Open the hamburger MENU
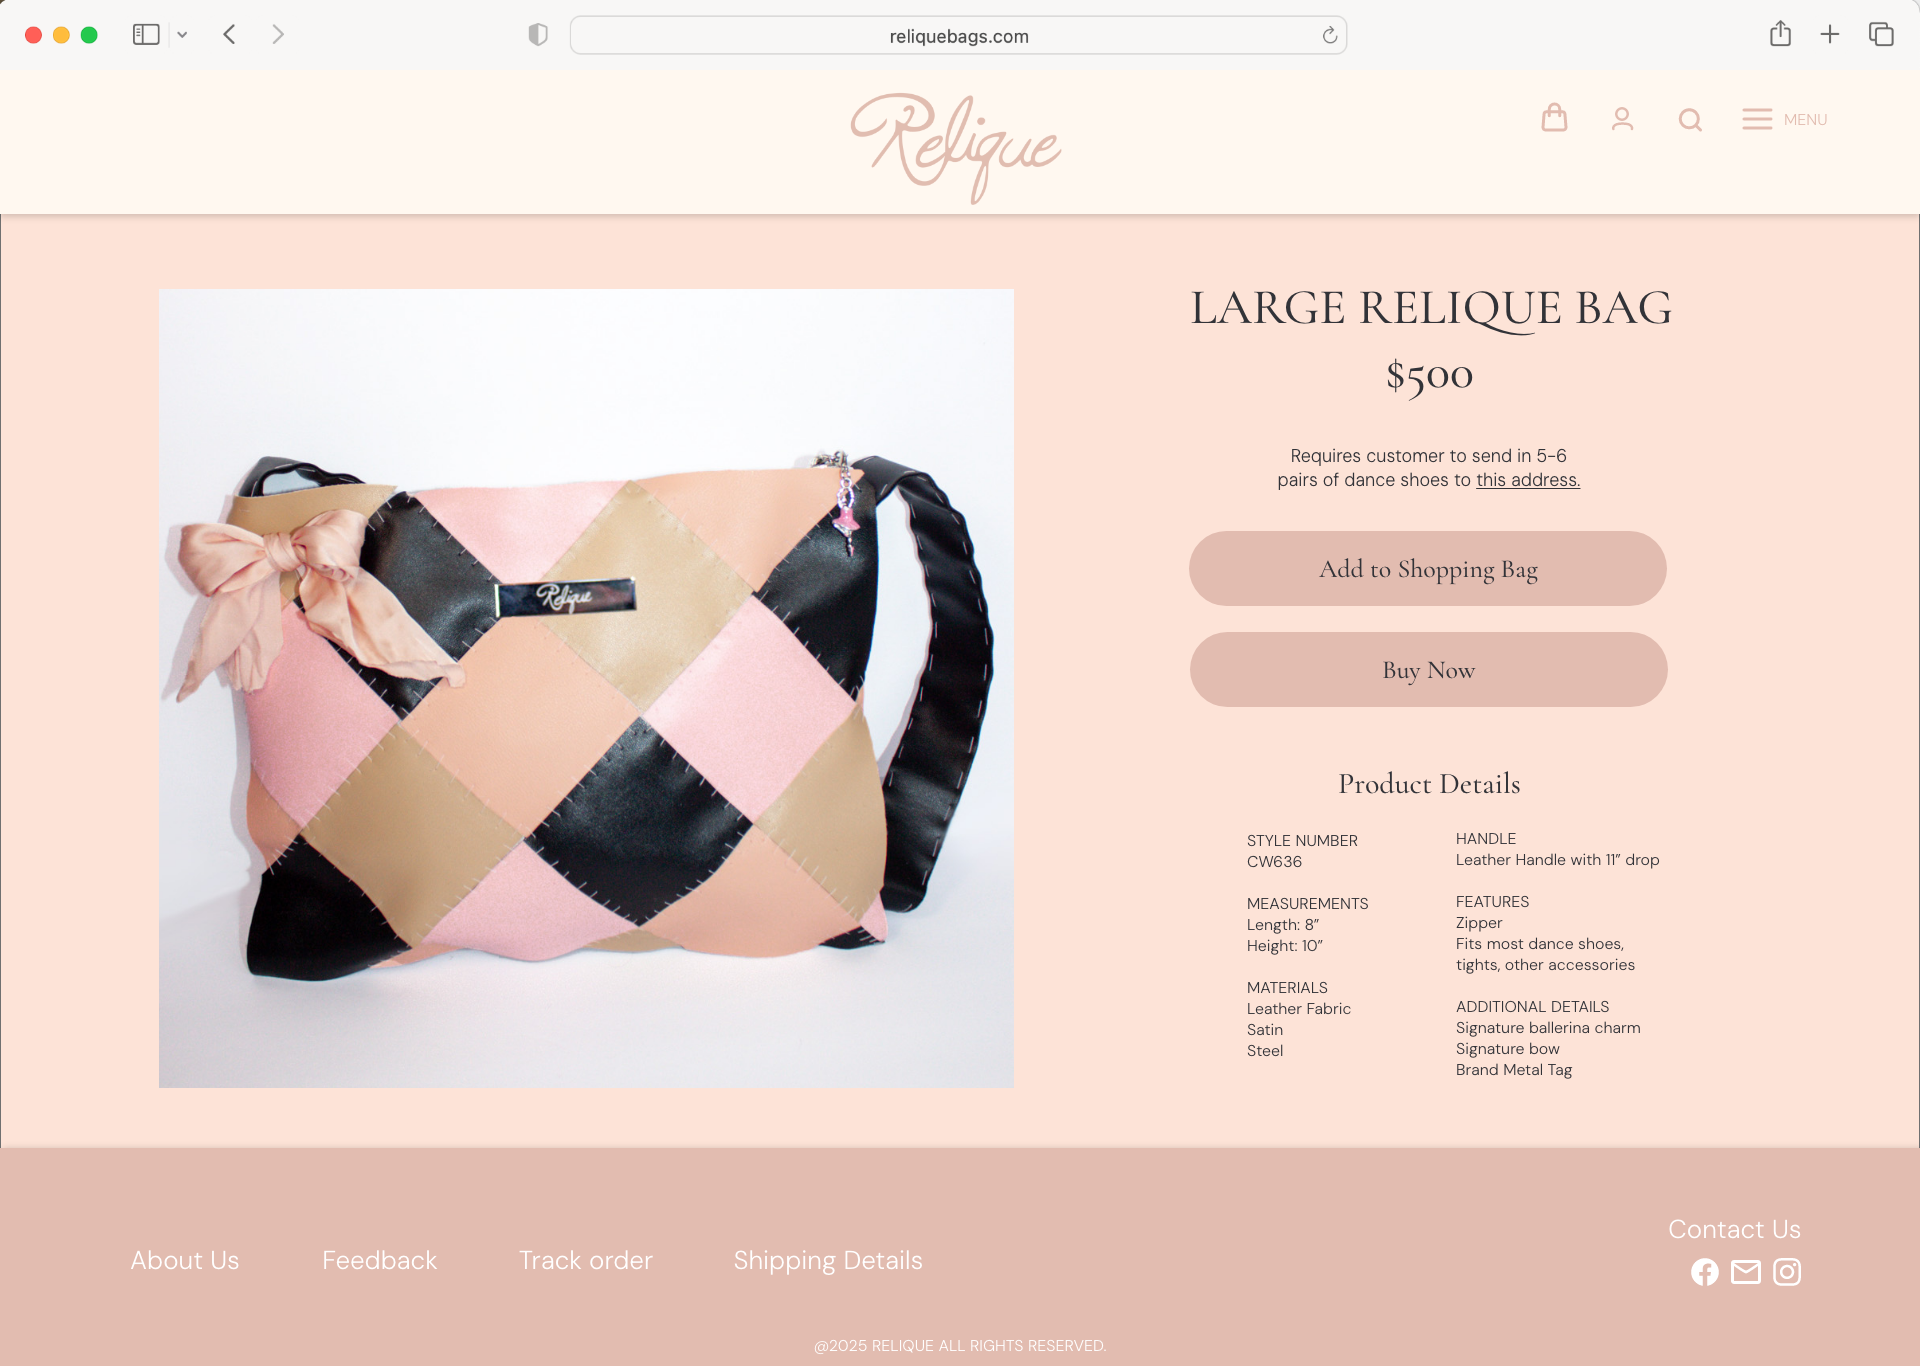1920x1366 pixels. (x=1784, y=119)
